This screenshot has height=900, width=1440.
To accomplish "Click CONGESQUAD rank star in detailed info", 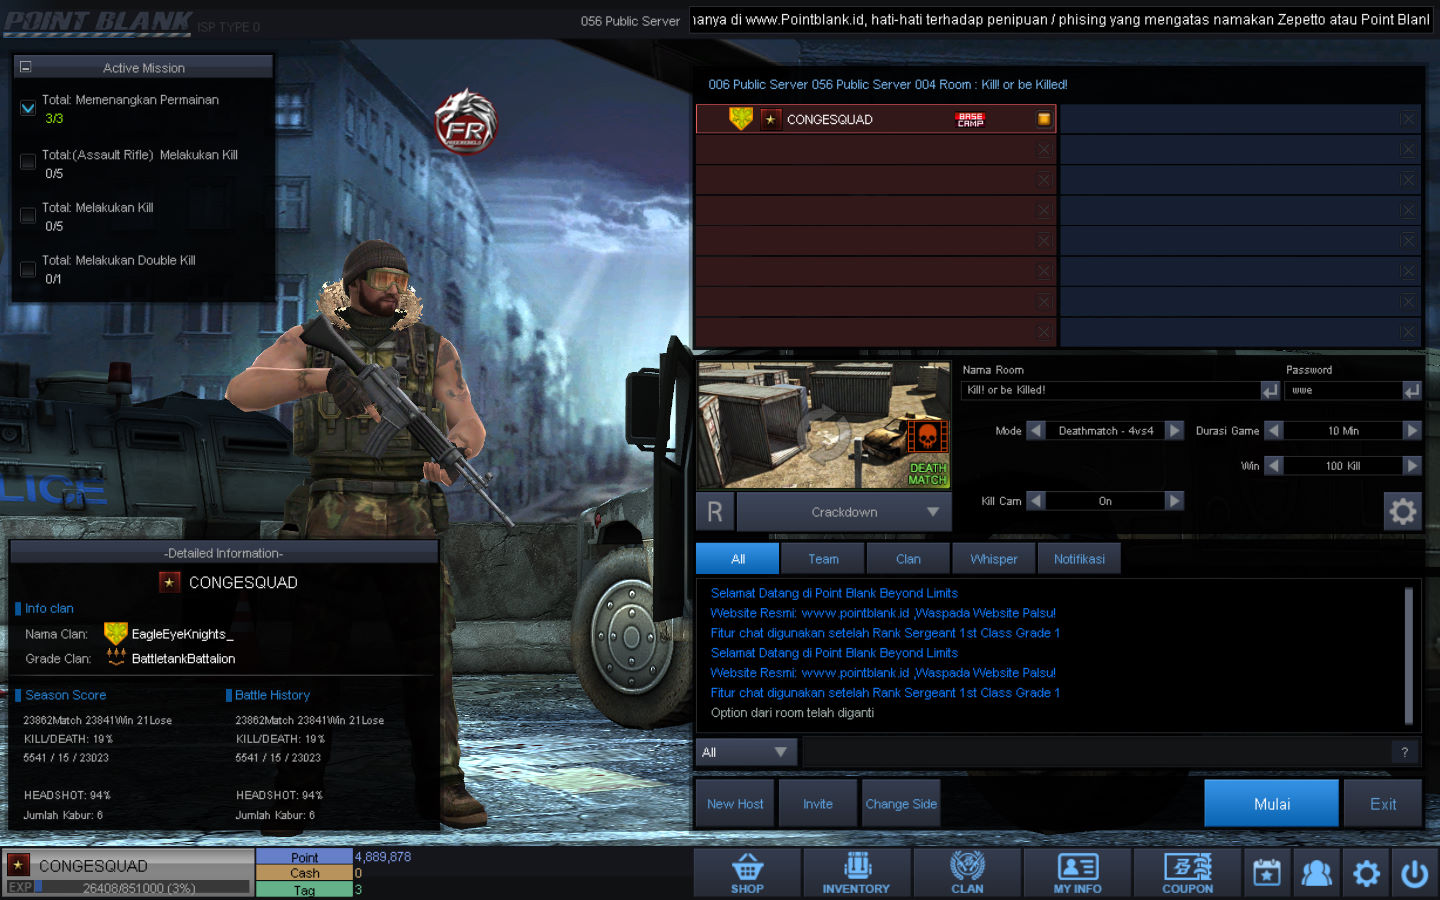I will pos(169,582).
